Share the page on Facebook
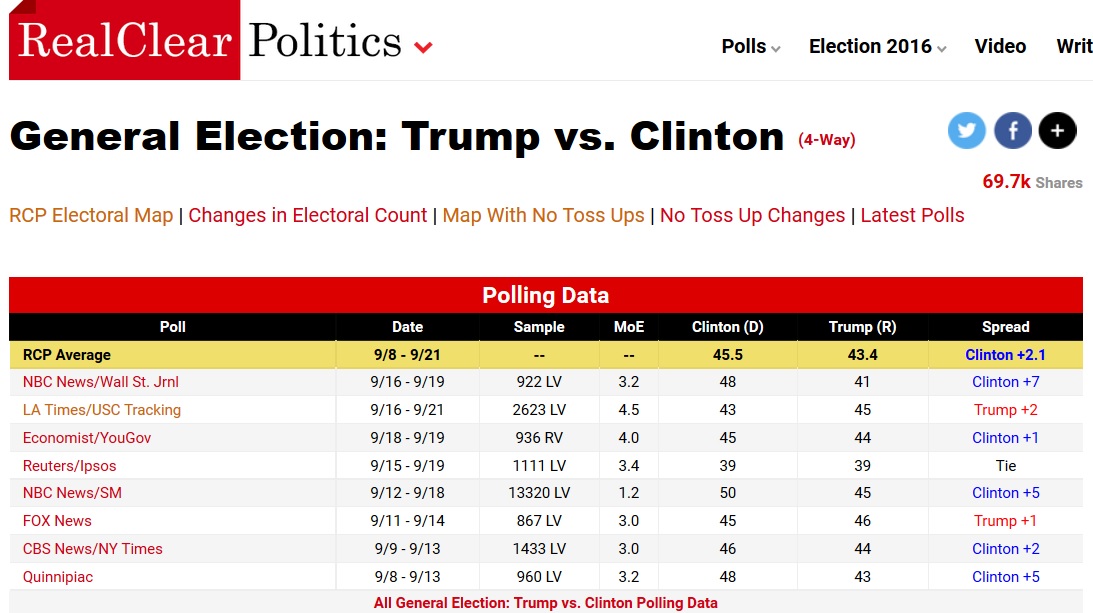Screen dimensions: 1093x613 coord(1012,130)
